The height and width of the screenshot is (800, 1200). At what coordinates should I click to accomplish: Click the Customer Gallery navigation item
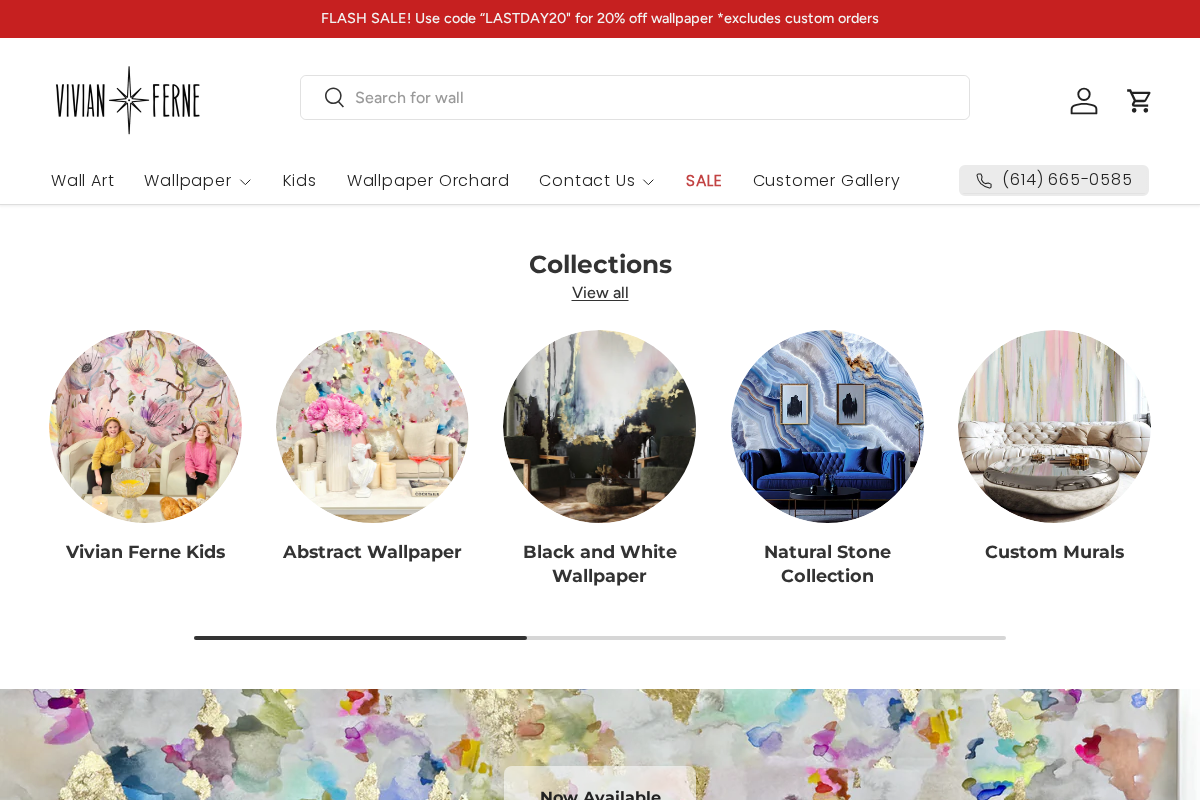826,181
